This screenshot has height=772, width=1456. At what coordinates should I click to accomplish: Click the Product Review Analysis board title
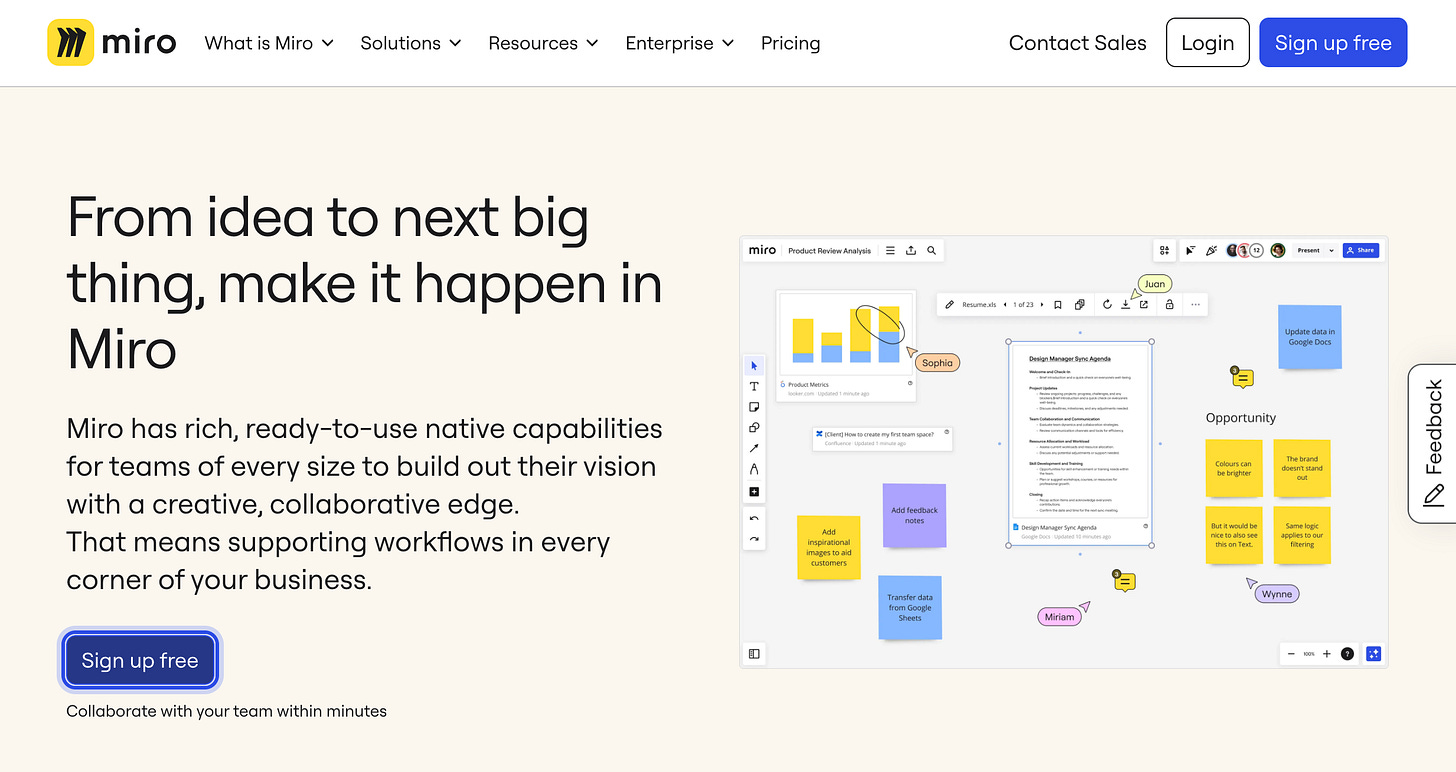click(x=830, y=251)
